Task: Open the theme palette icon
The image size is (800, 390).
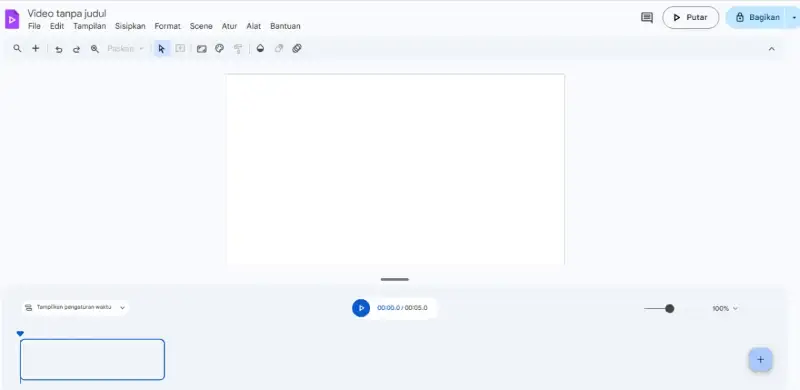Action: (x=219, y=48)
